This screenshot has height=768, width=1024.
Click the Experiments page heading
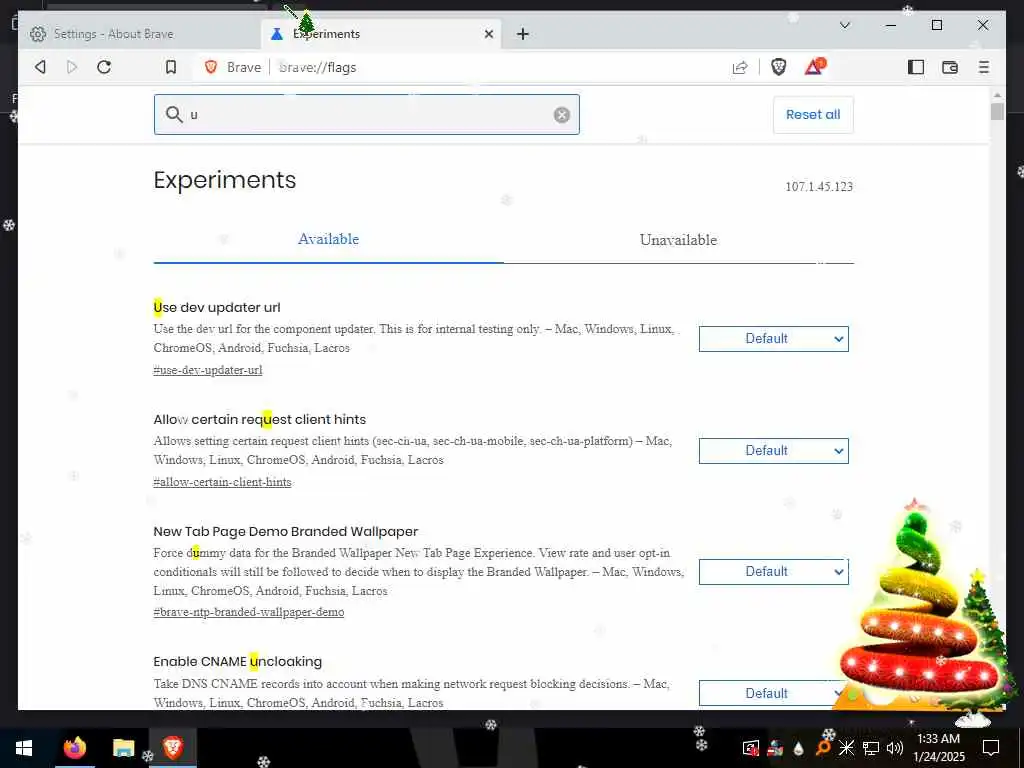(225, 180)
